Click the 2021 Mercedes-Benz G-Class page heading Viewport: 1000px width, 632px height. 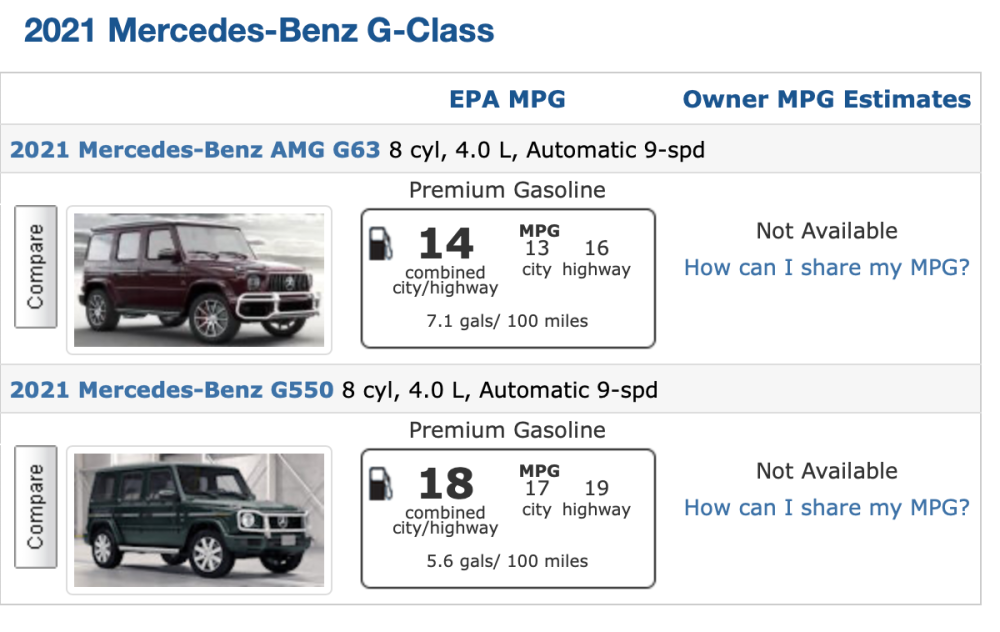pos(259,31)
